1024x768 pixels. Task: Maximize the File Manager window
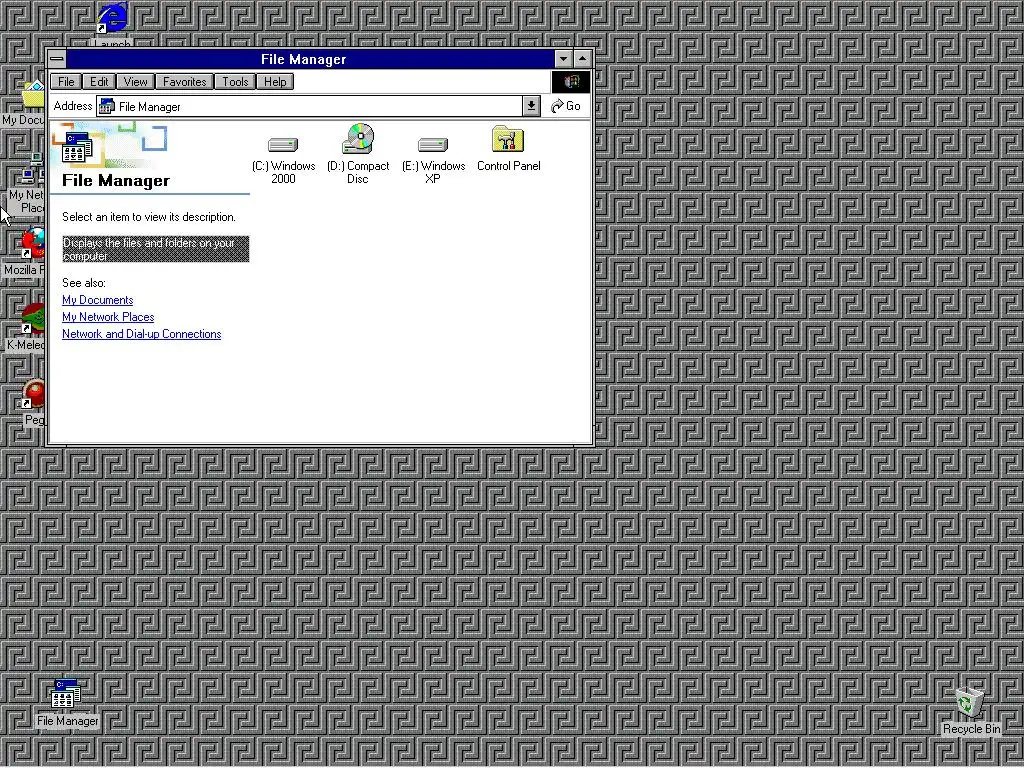(583, 59)
